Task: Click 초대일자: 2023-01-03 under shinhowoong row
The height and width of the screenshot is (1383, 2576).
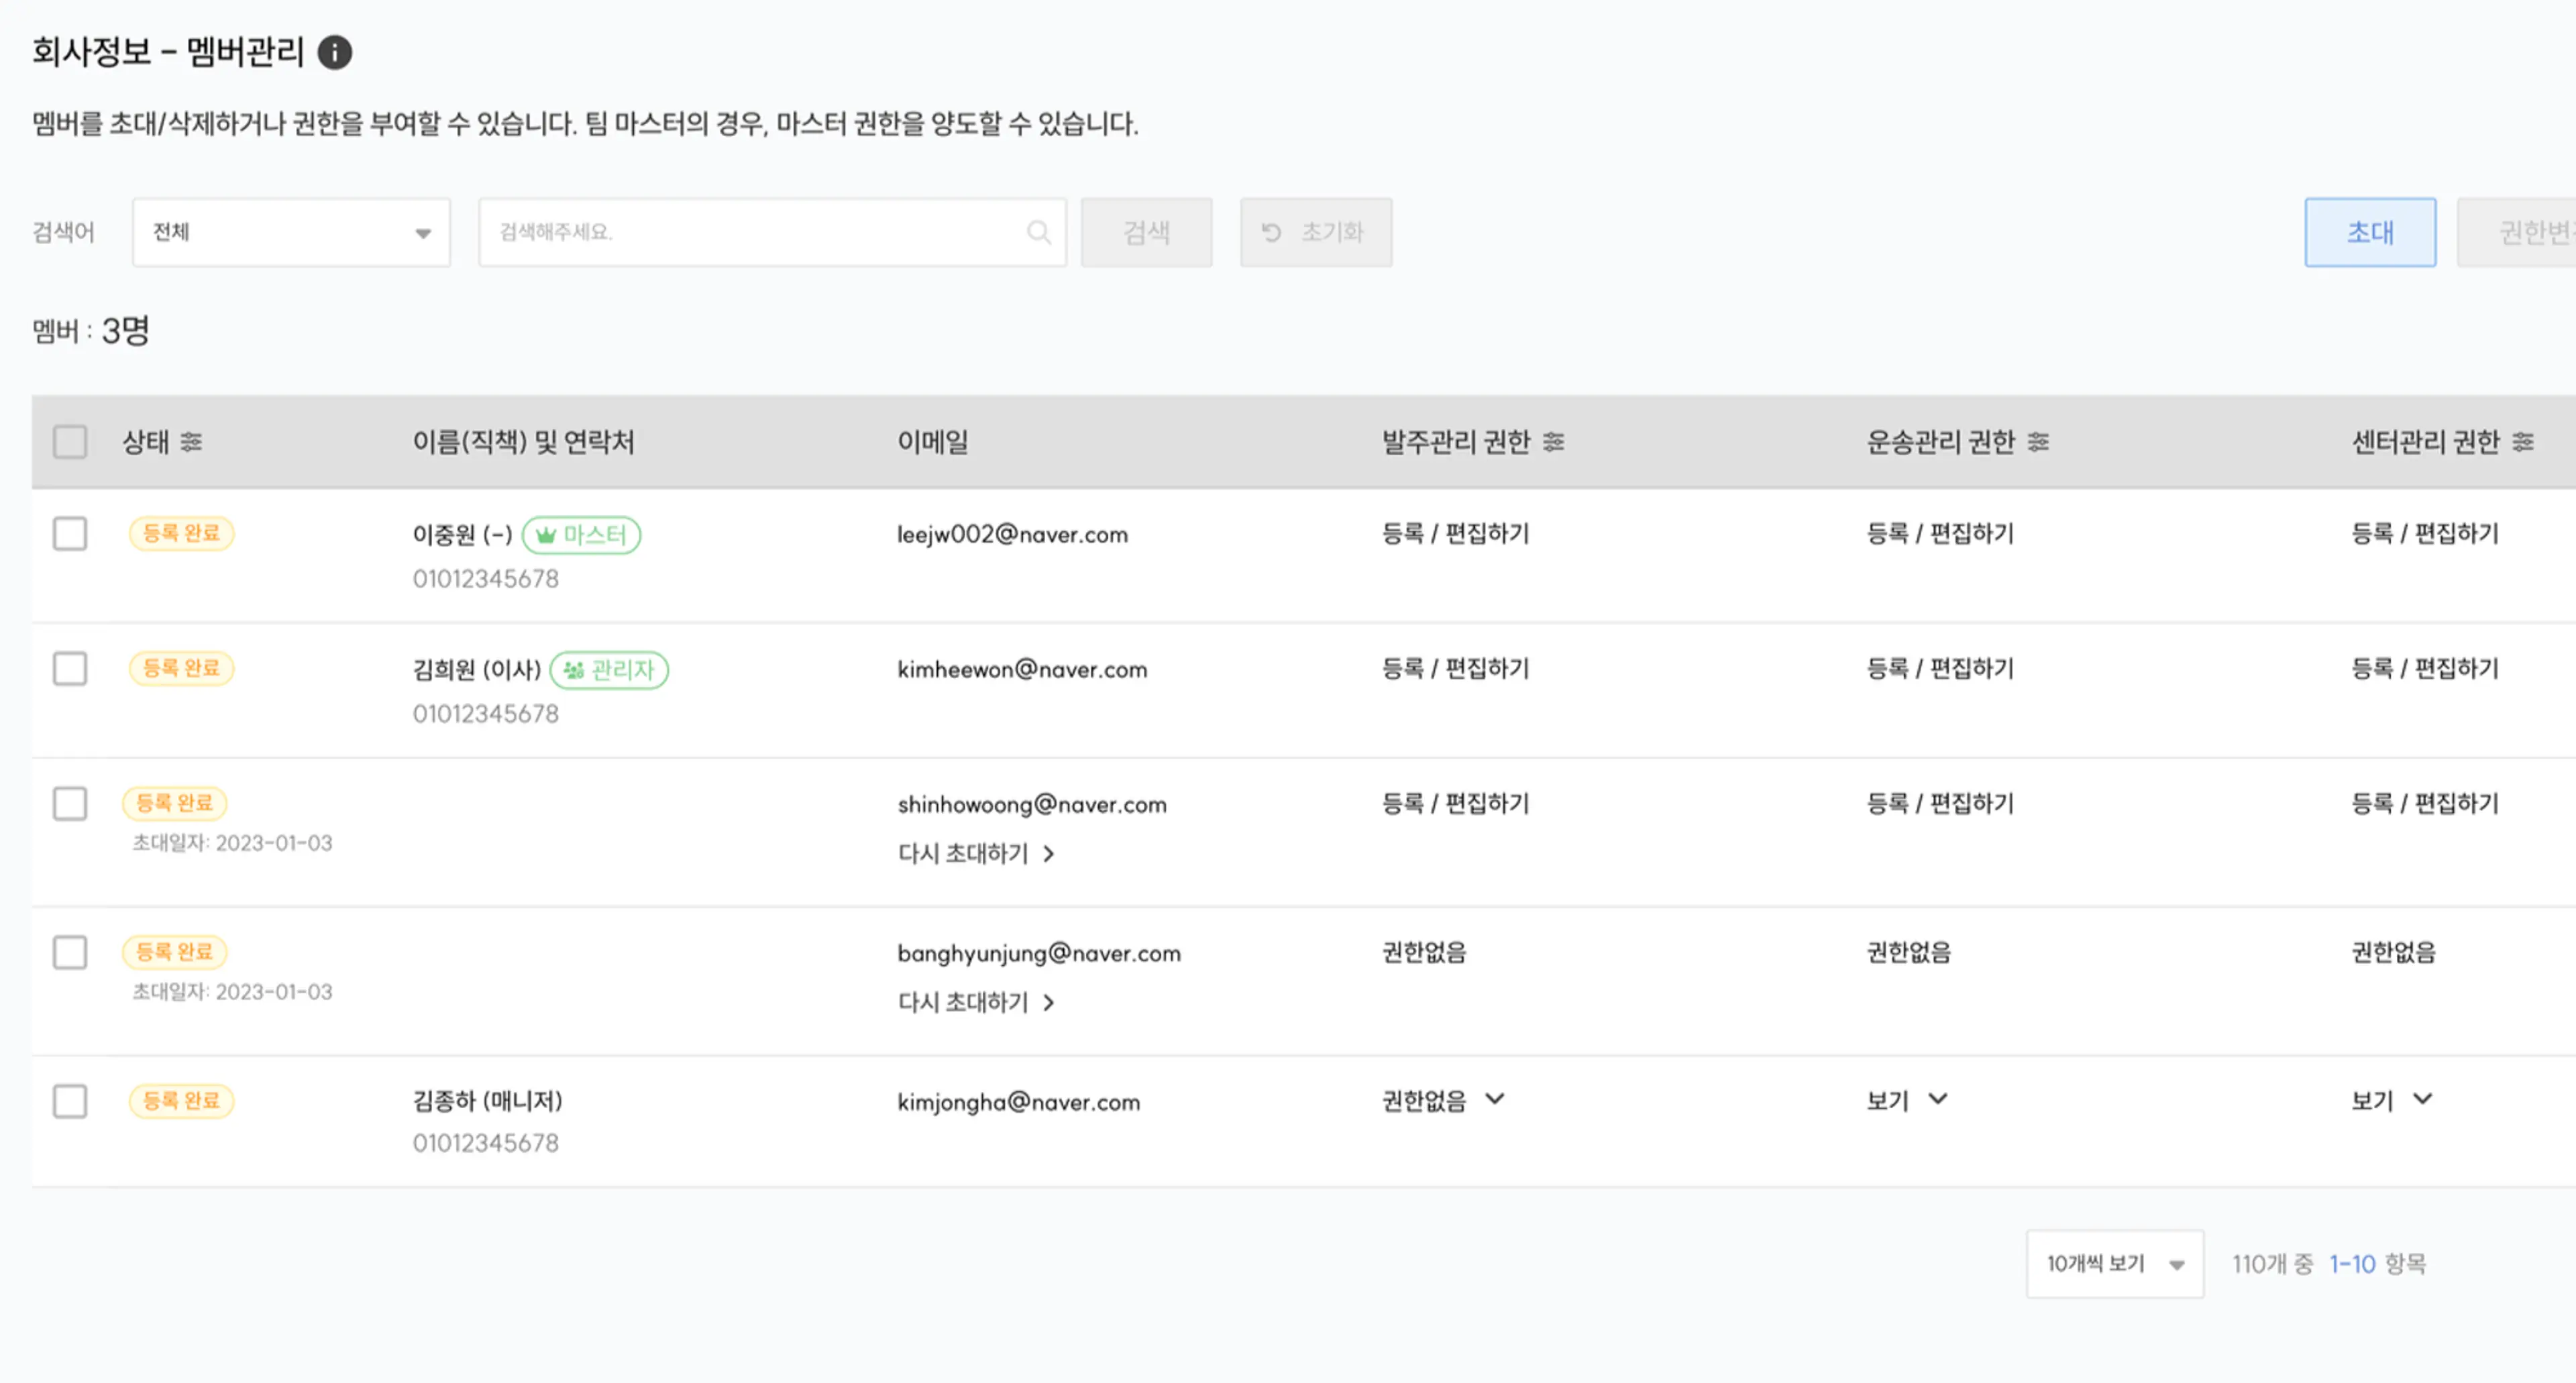Action: click(x=232, y=844)
